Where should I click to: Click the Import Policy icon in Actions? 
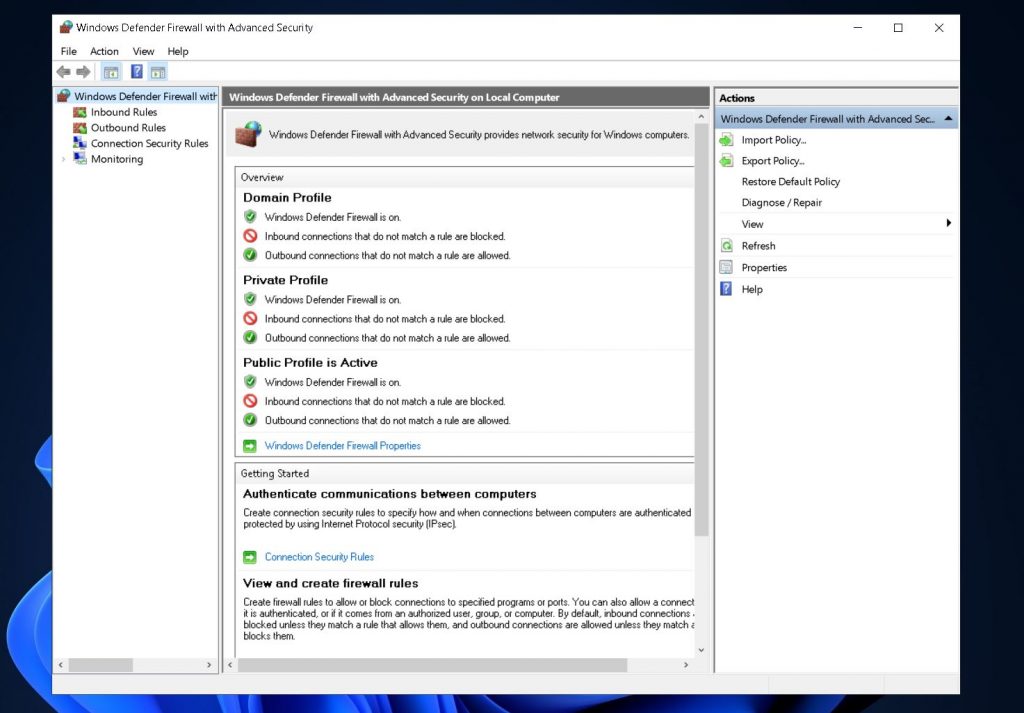[x=727, y=140]
